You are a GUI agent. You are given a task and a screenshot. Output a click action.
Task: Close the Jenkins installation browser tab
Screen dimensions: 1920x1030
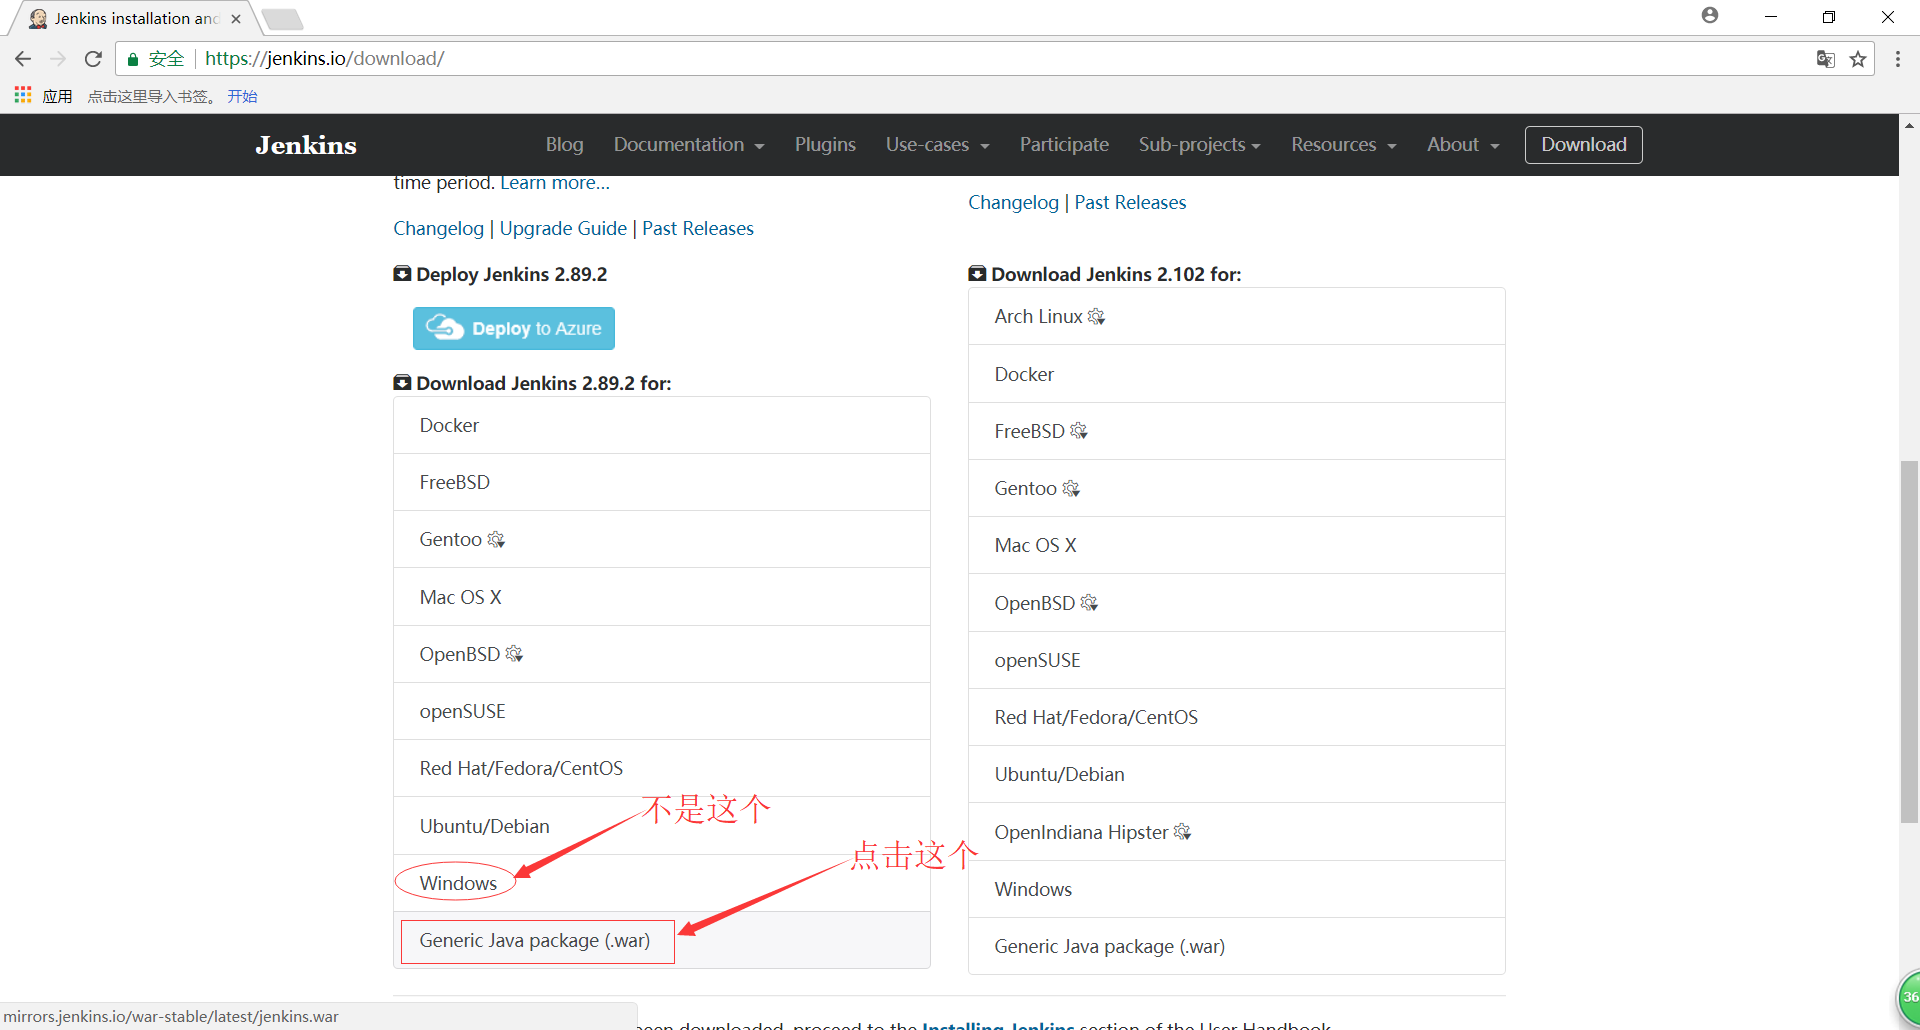click(236, 19)
